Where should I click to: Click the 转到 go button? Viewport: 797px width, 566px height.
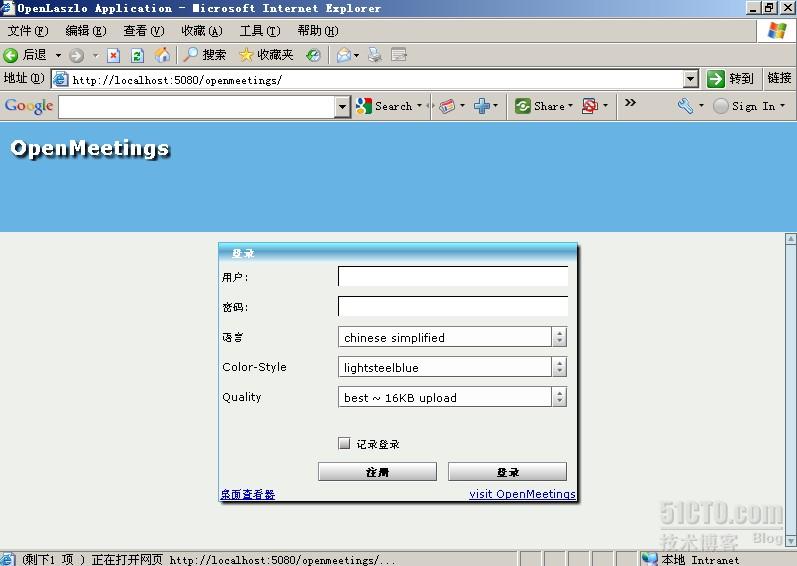tap(730, 79)
